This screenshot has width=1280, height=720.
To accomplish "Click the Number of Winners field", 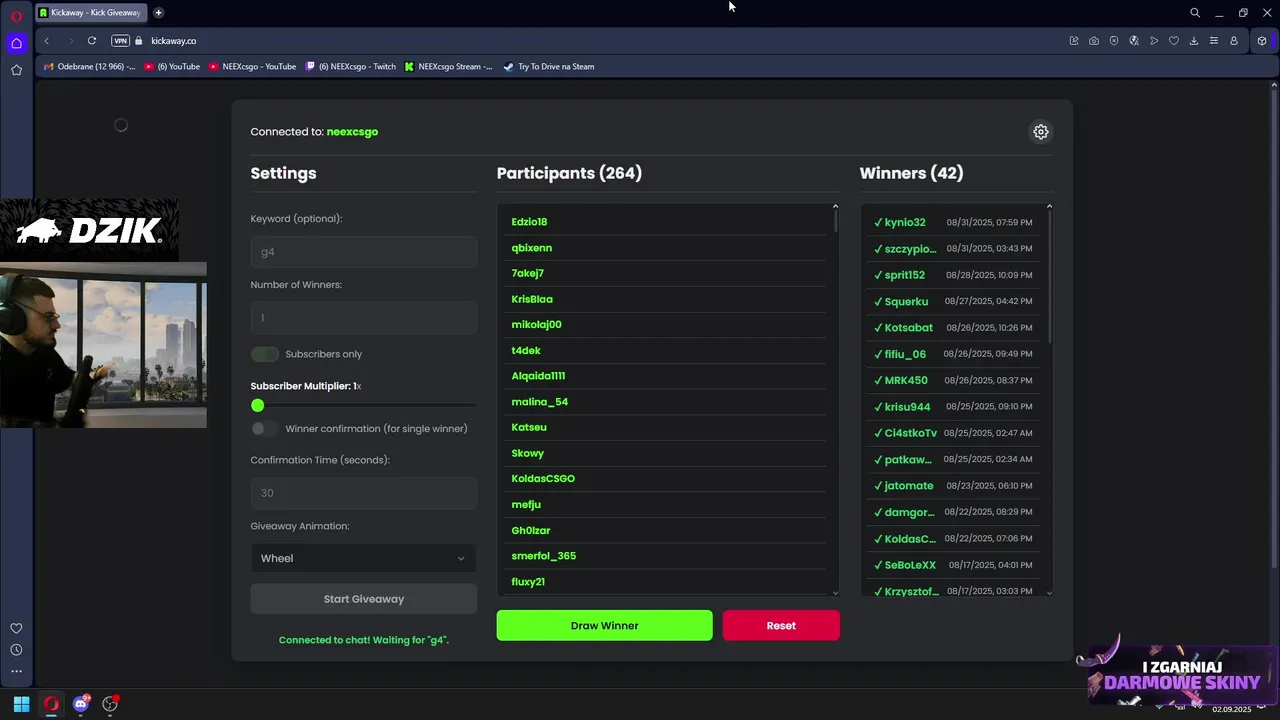I will click(364, 318).
